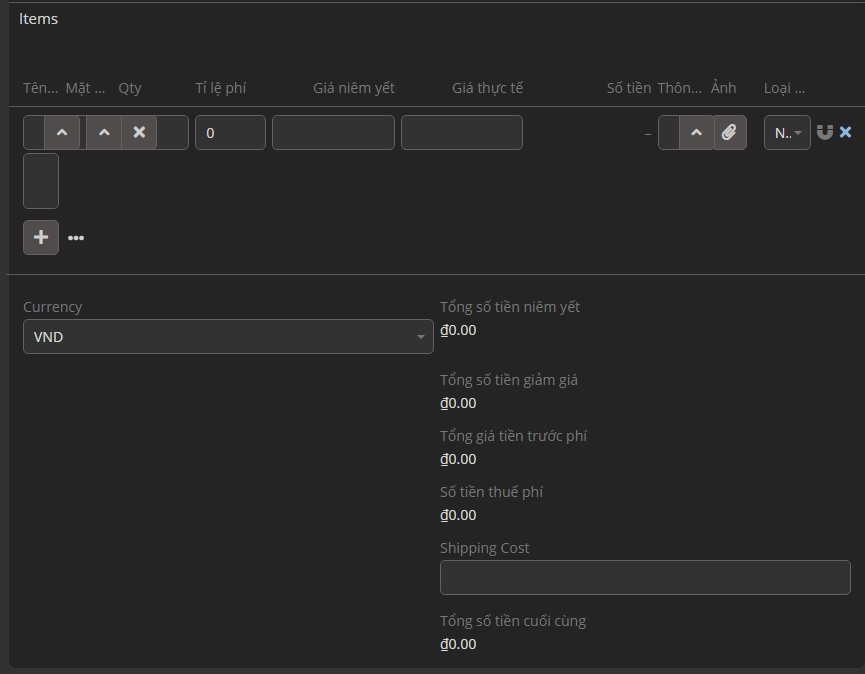The height and width of the screenshot is (674, 865).
Task: Open the lookup chevron in the Tên column
Action: pyautogui.click(x=62, y=132)
